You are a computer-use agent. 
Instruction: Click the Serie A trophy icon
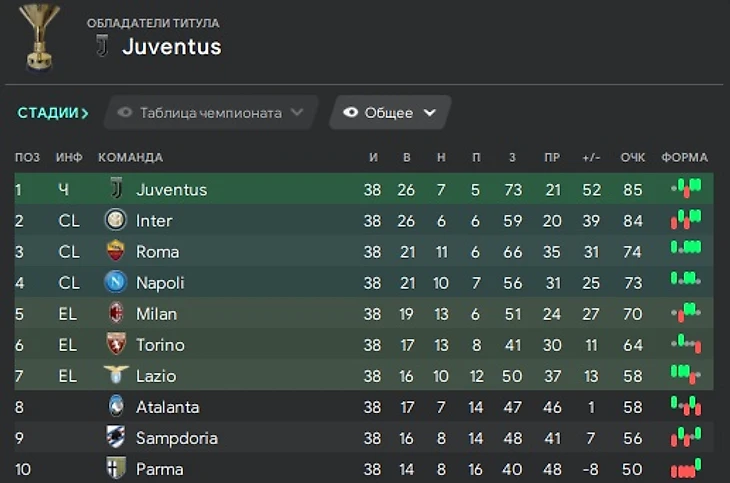(39, 36)
